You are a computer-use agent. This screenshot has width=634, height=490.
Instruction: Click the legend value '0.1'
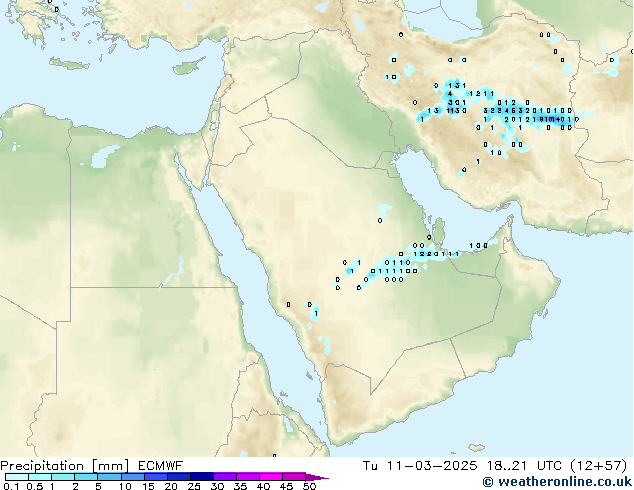coord(11,486)
